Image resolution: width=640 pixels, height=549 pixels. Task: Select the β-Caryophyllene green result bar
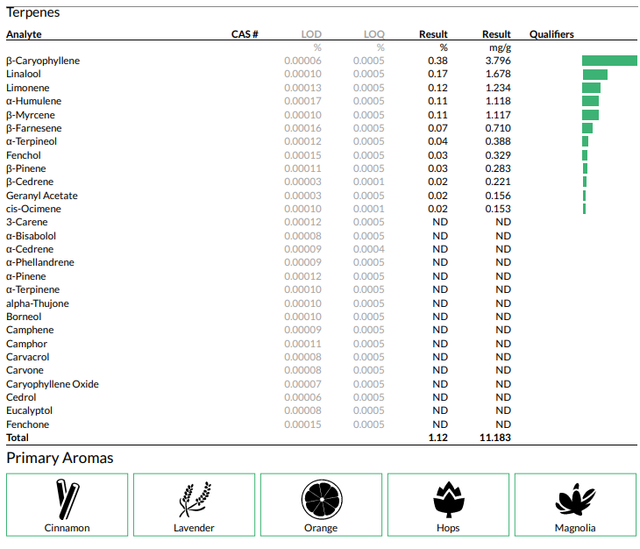pos(609,60)
